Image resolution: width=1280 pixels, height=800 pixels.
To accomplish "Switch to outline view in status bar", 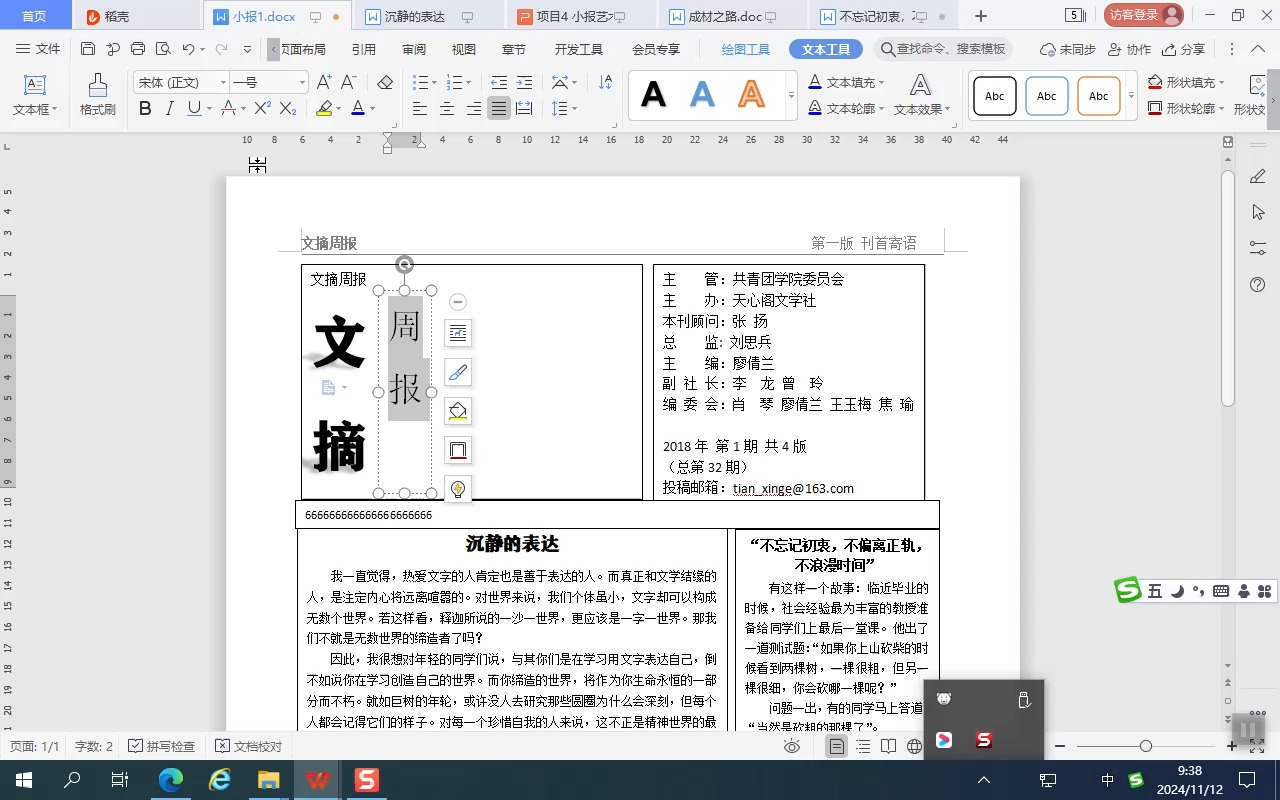I will coord(862,746).
